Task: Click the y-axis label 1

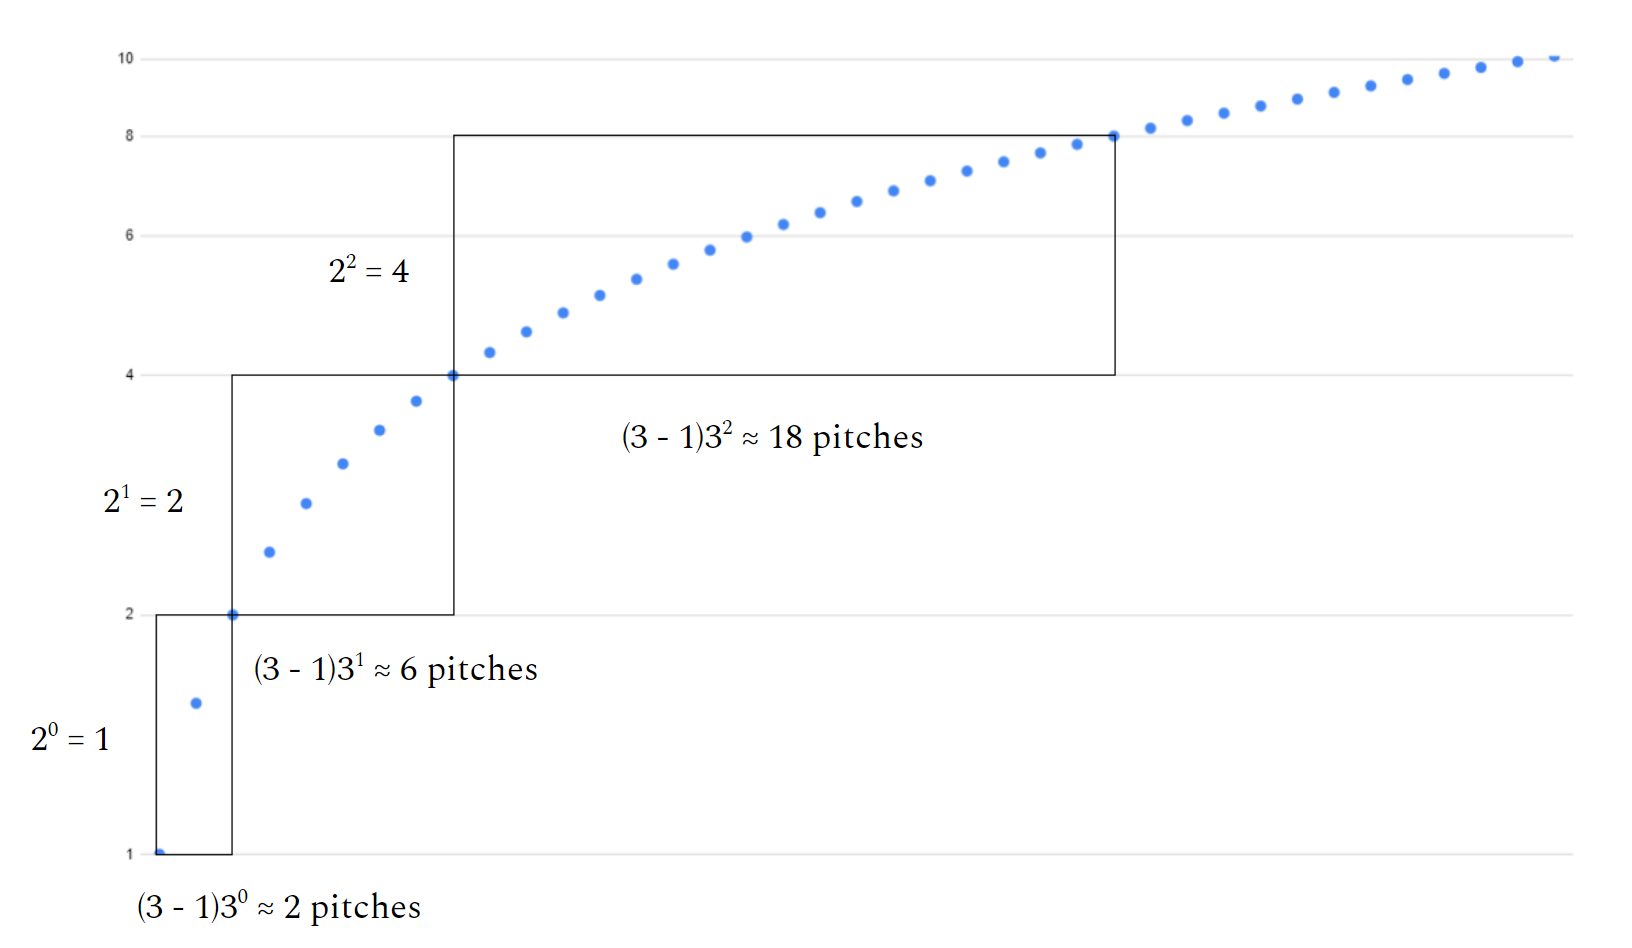Action: click(x=129, y=854)
